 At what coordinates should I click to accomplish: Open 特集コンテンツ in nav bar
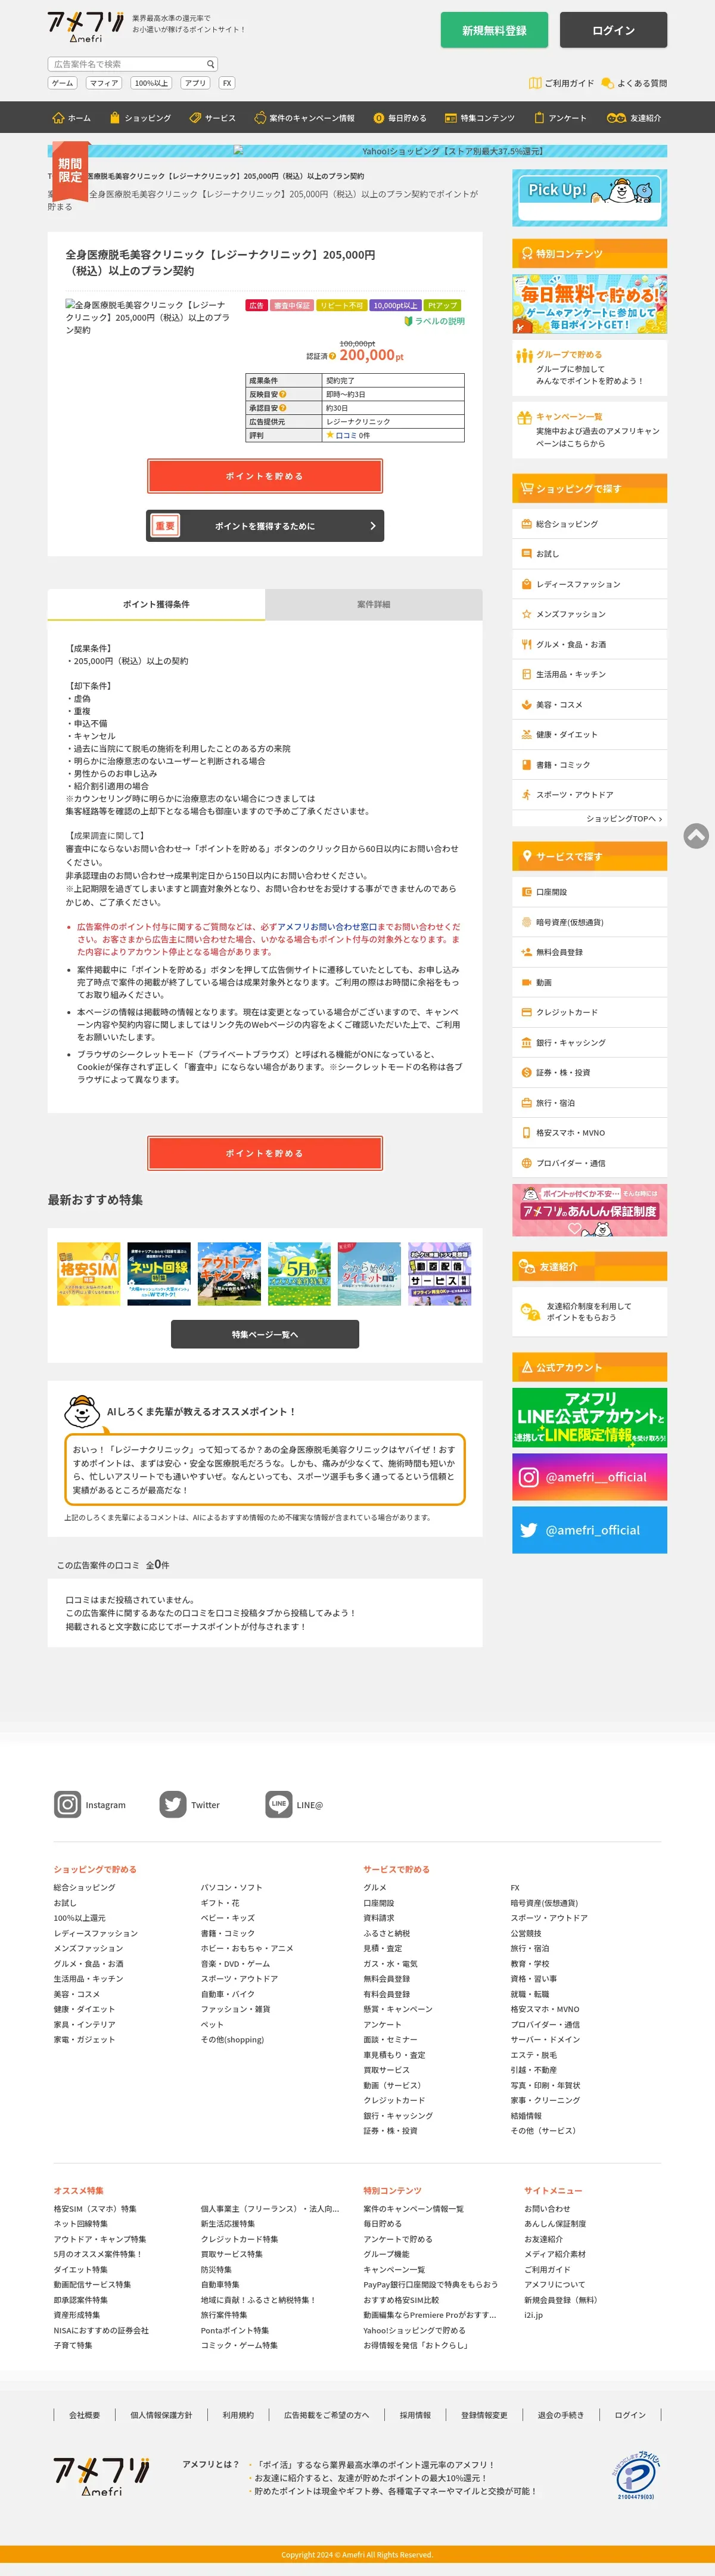coord(480,118)
